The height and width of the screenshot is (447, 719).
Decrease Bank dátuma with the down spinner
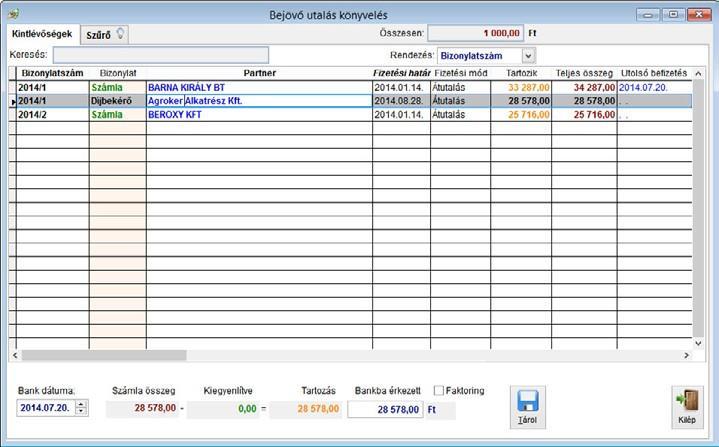[x=81, y=411]
